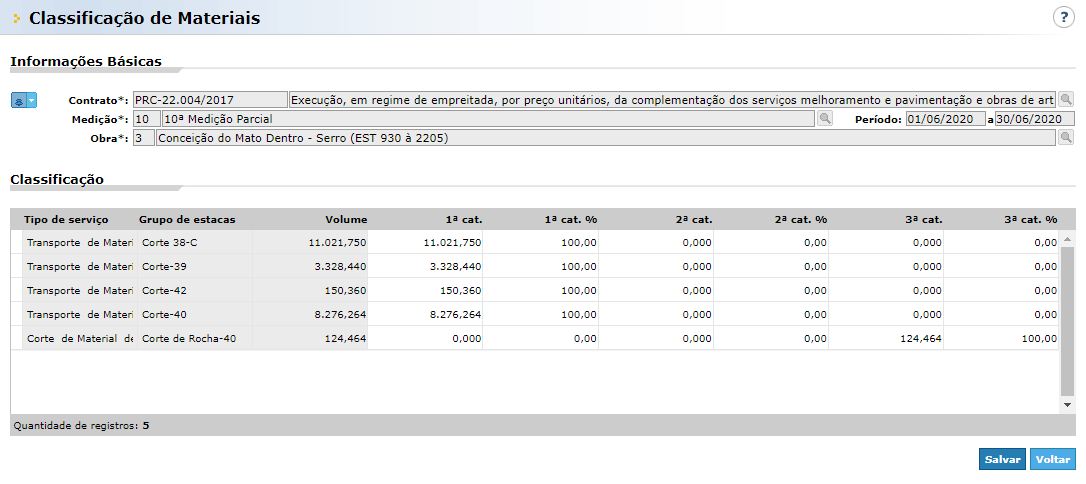Sort by 1ª cat. % column header
This screenshot has height=484, width=1086.
click(571, 219)
